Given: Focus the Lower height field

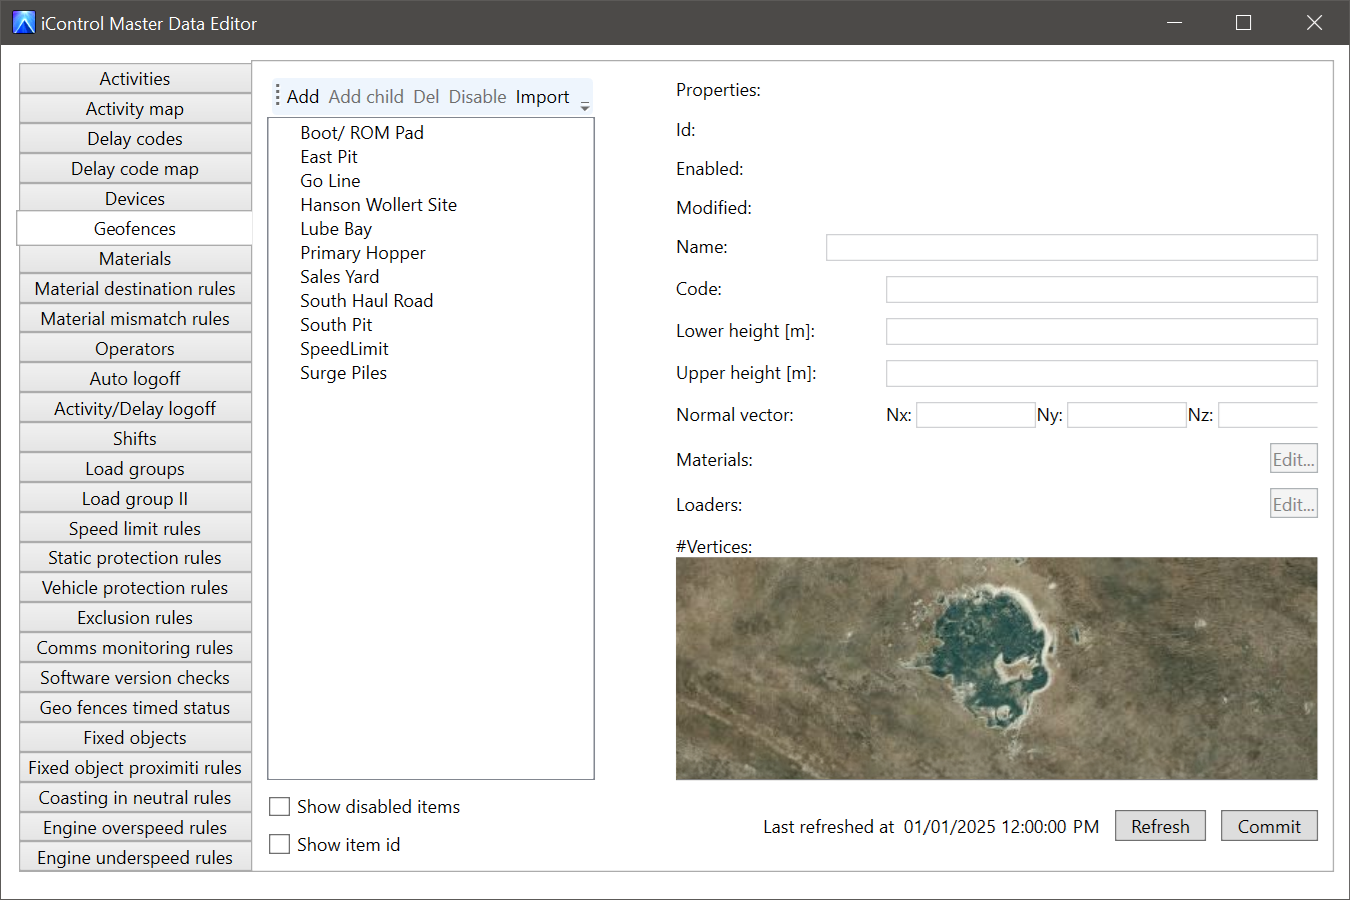Looking at the screenshot, I should click(1102, 331).
